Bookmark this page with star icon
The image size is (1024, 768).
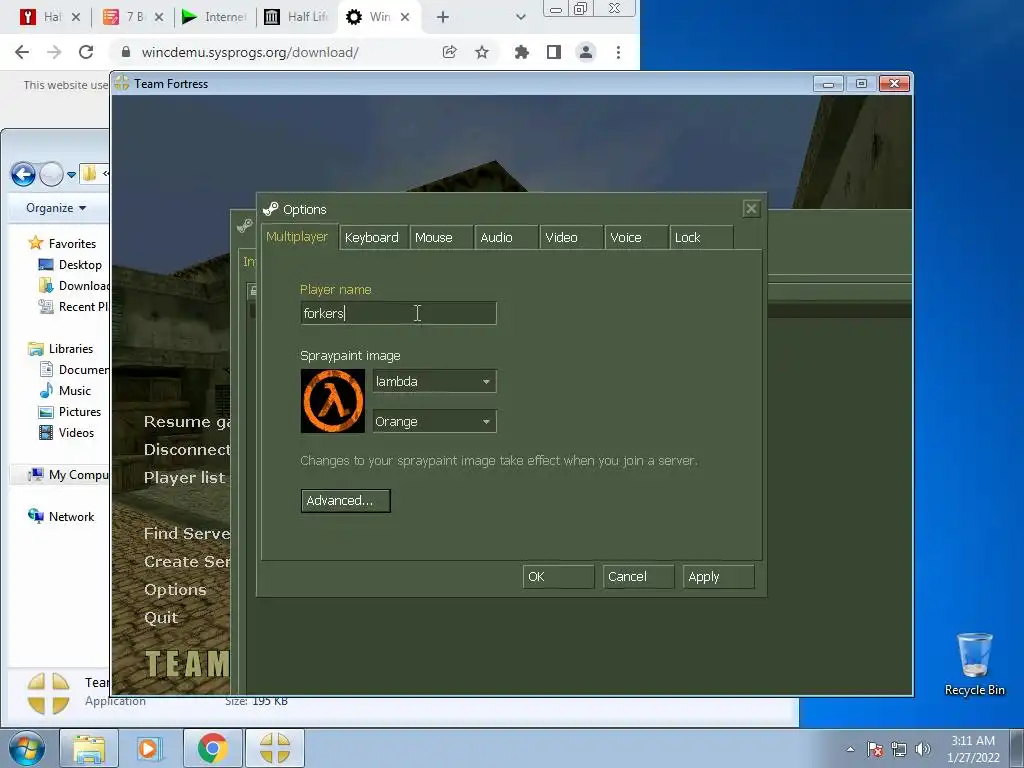point(482,52)
